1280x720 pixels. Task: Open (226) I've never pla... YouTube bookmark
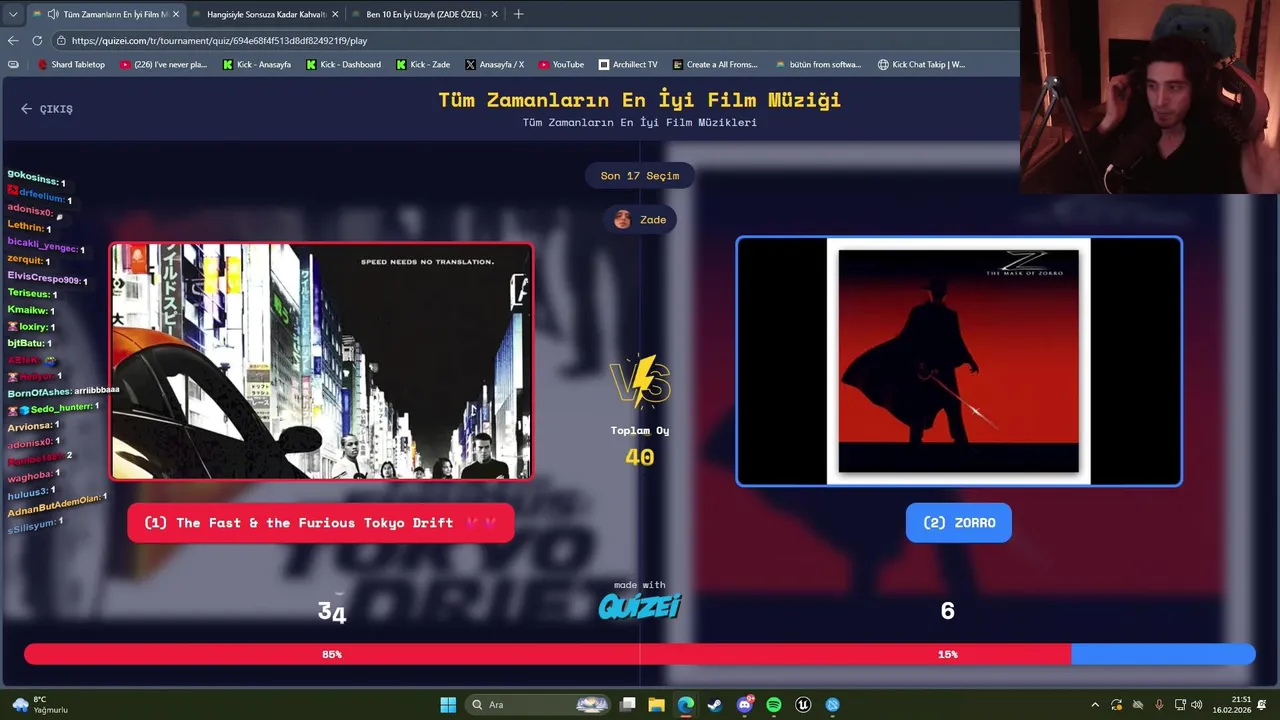tap(163, 64)
